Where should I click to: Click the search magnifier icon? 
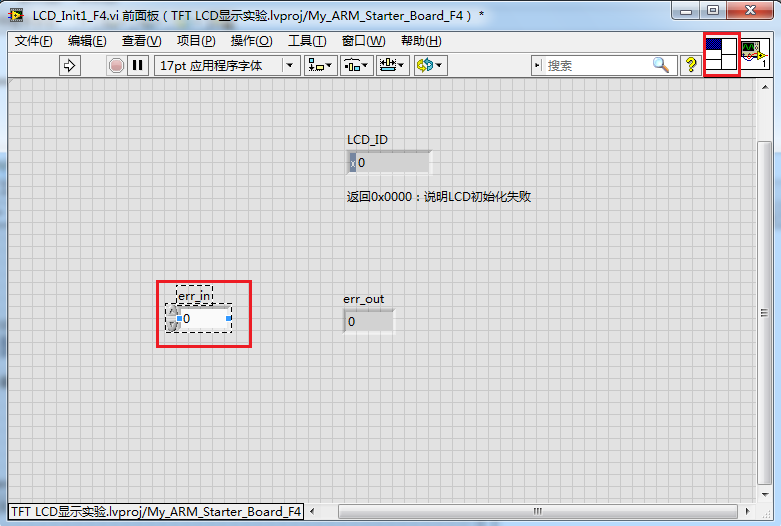pyautogui.click(x=660, y=65)
